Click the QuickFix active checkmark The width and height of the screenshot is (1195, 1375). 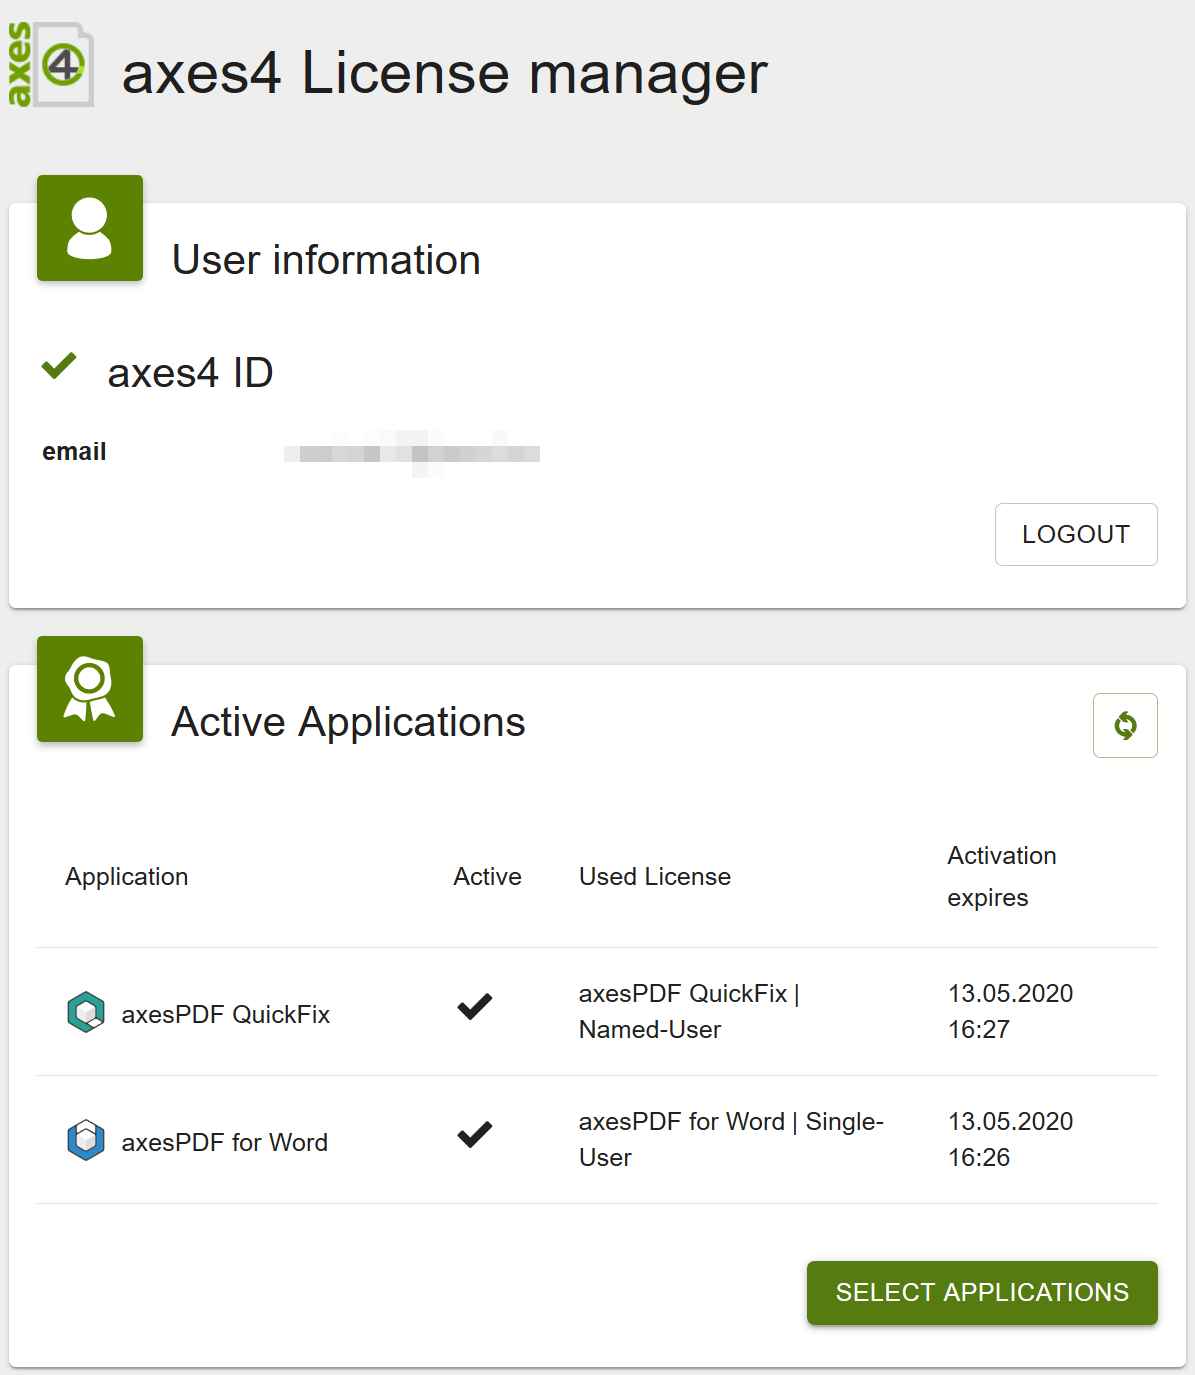(x=475, y=1007)
